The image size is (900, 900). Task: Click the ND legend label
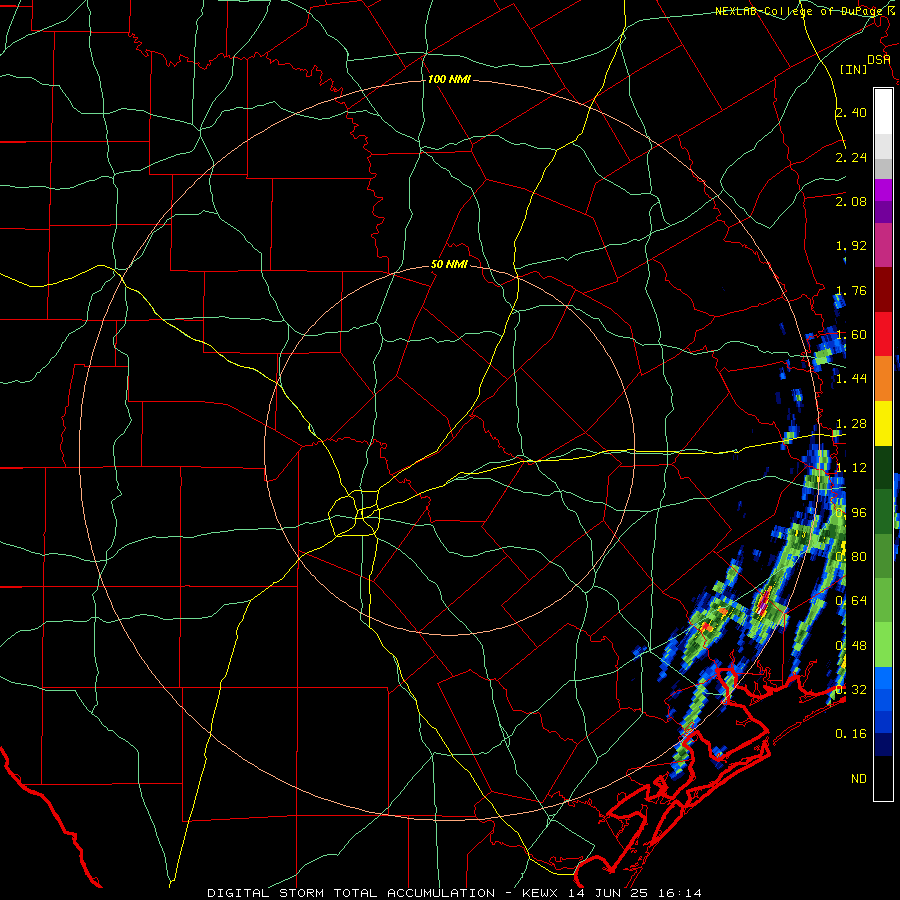[859, 779]
